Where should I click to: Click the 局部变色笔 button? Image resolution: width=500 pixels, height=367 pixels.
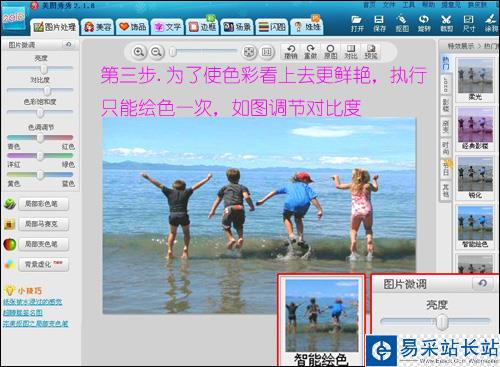(44, 244)
